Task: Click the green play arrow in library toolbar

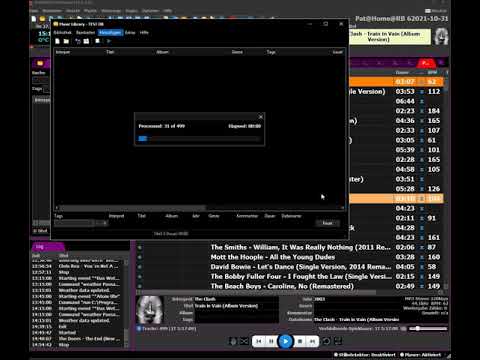Action: pos(108,41)
